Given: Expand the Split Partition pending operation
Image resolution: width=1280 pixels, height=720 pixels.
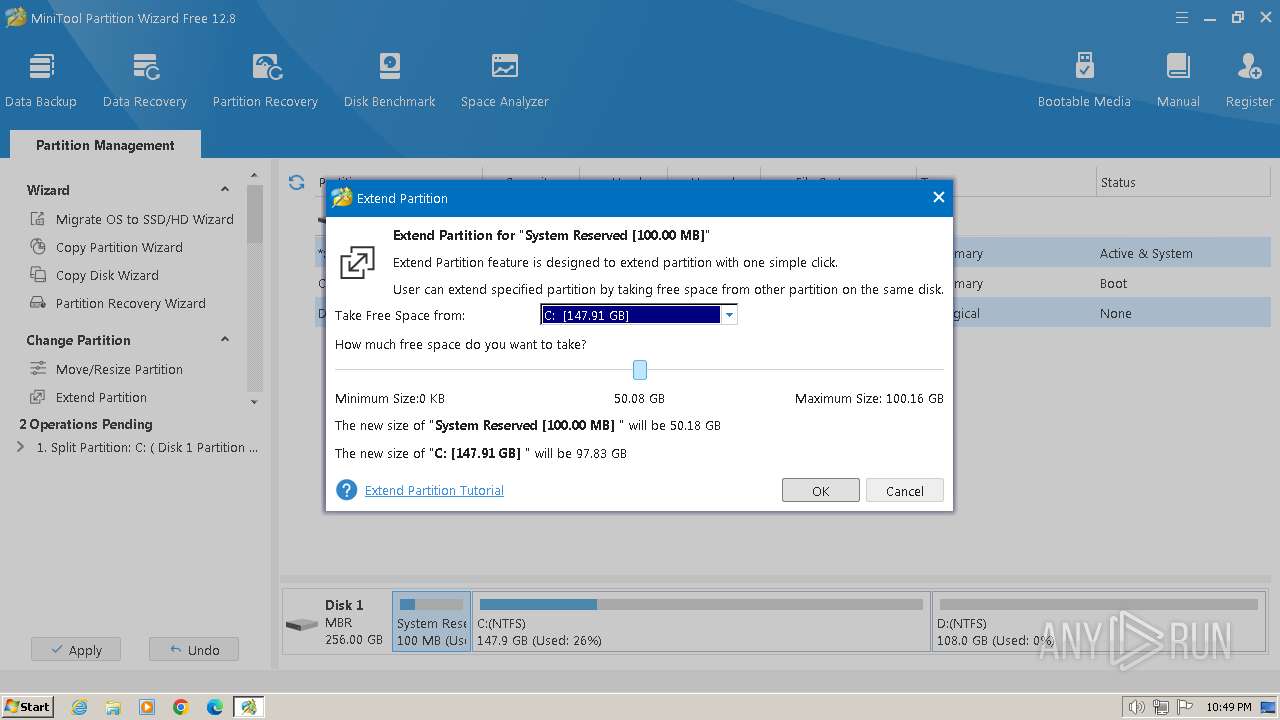Looking at the screenshot, I should coord(21,447).
